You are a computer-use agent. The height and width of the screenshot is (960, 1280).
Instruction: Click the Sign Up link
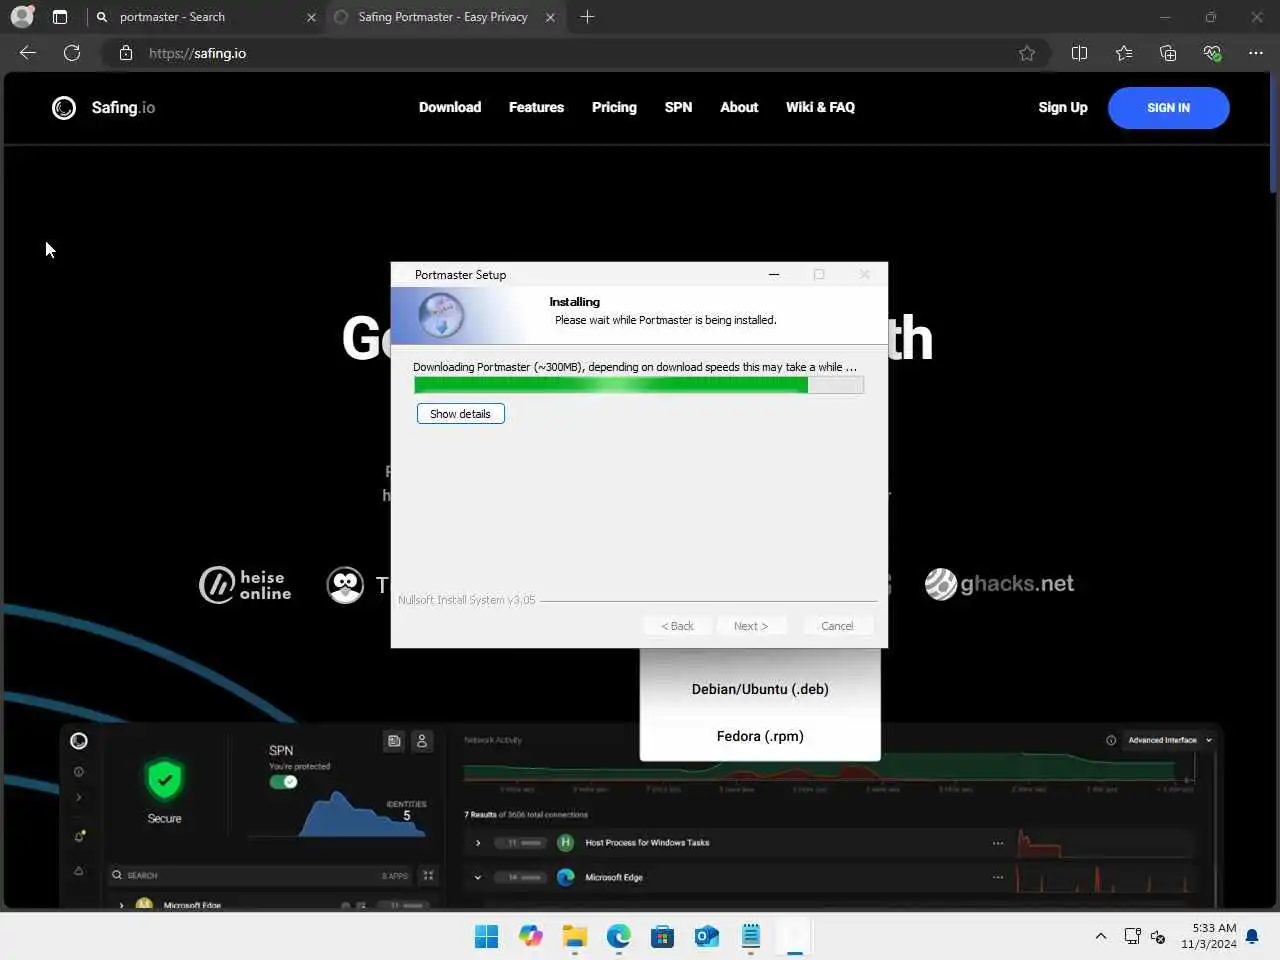pyautogui.click(x=1063, y=107)
